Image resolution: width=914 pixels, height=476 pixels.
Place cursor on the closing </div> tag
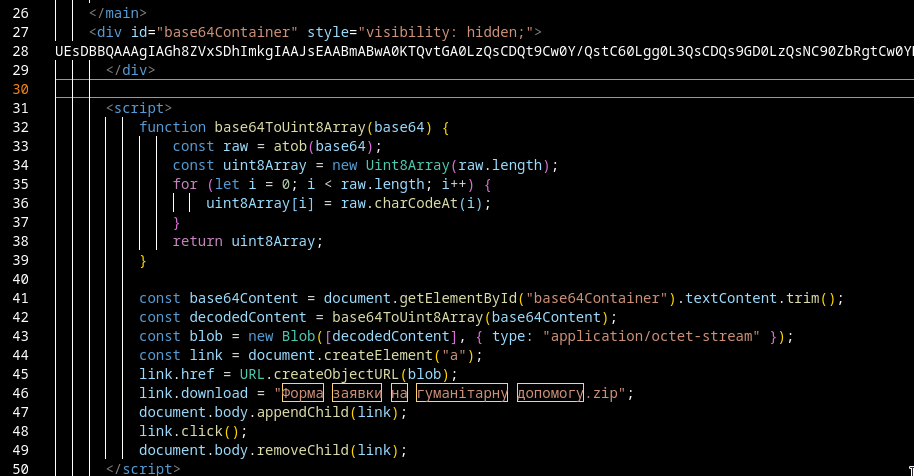click(x=131, y=70)
